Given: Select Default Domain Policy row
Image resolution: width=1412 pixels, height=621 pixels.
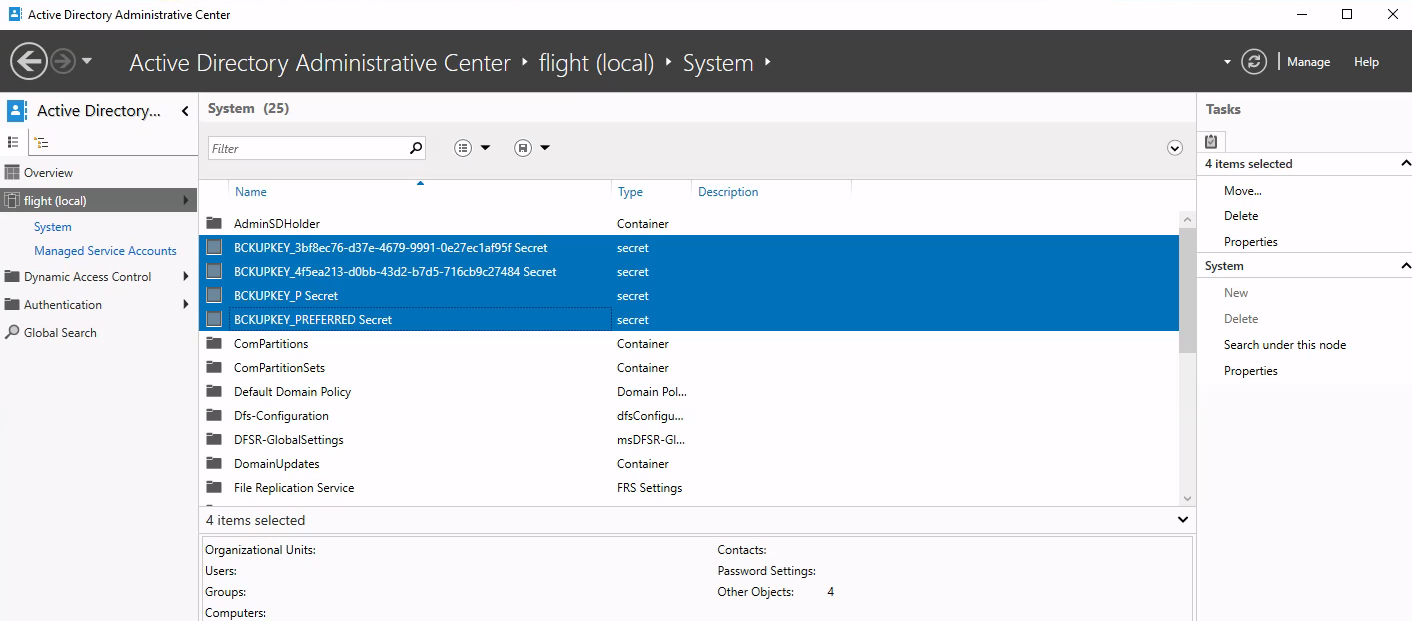Looking at the screenshot, I should [689, 392].
